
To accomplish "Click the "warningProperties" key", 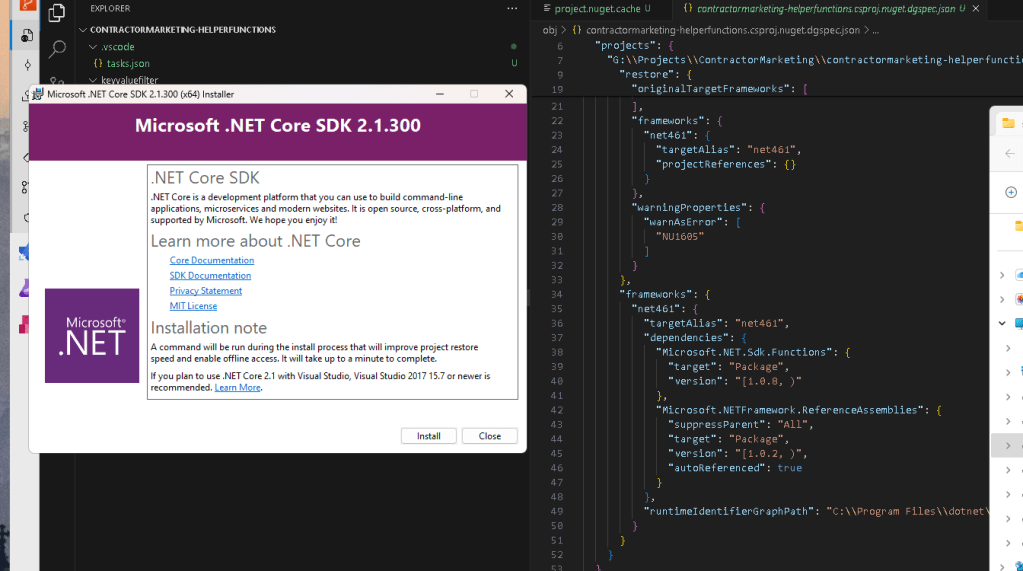I will point(689,208).
